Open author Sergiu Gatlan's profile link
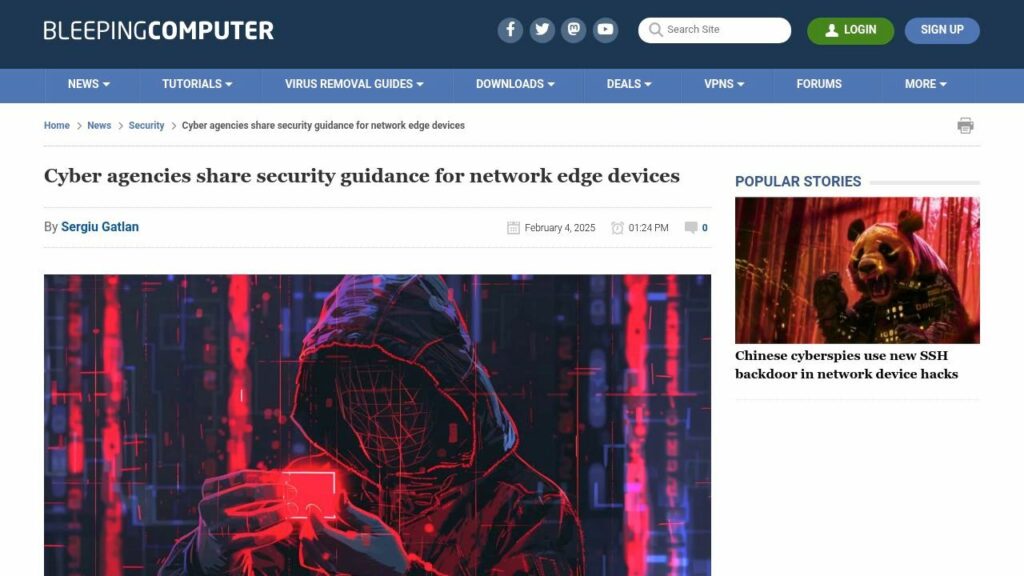This screenshot has width=1024, height=576. tap(100, 227)
